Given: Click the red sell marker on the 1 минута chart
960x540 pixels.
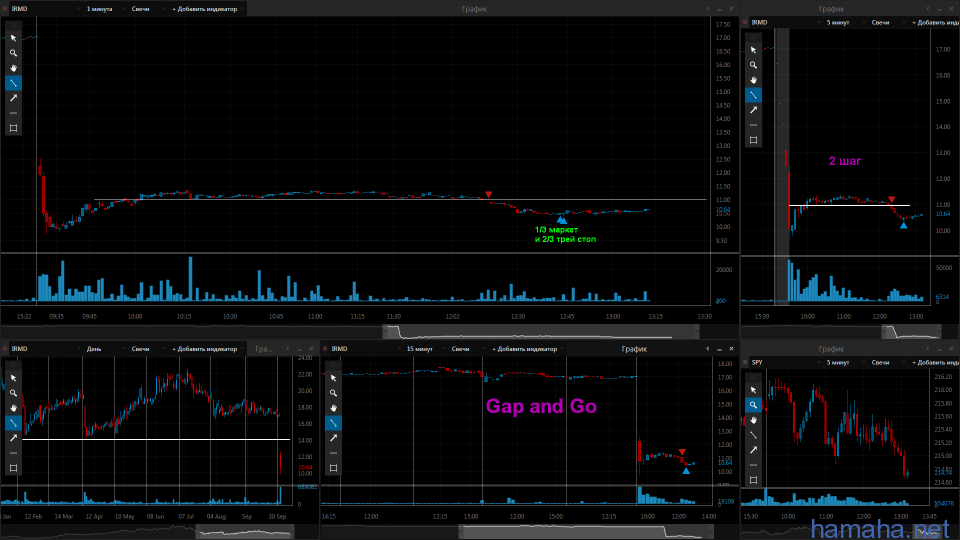Looking at the screenshot, I should click(489, 195).
